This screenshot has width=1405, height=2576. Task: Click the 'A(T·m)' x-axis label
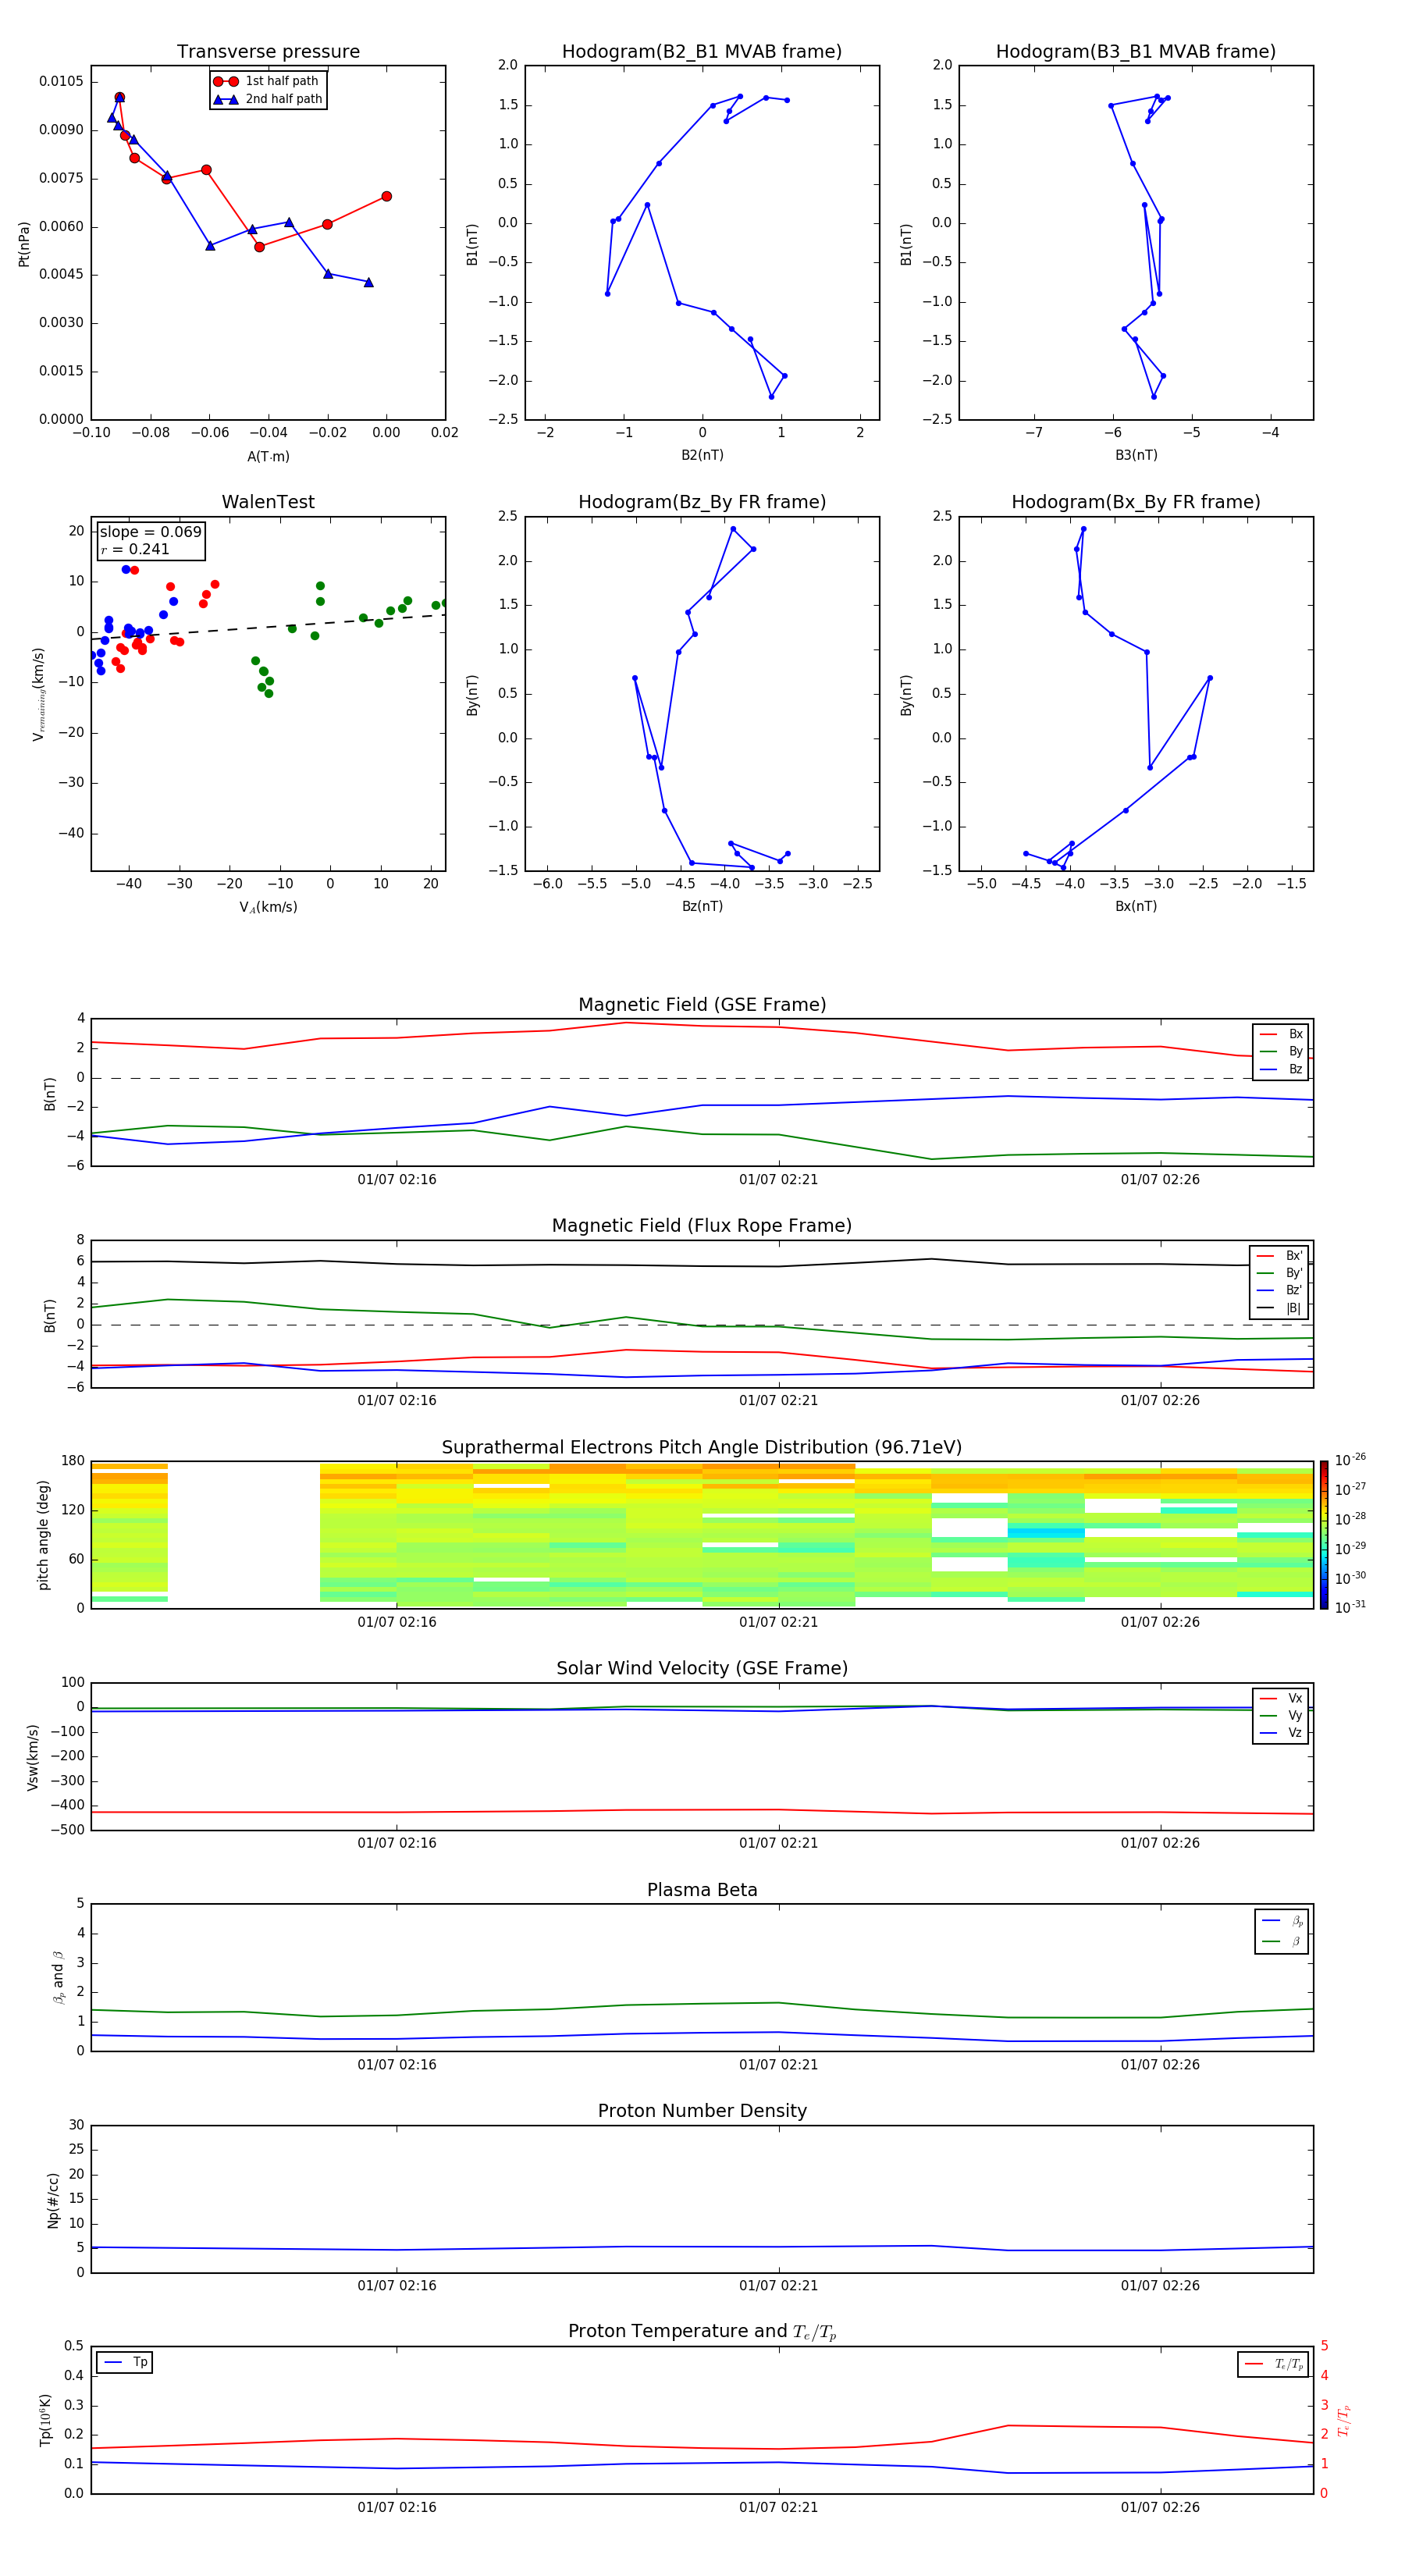(x=268, y=456)
